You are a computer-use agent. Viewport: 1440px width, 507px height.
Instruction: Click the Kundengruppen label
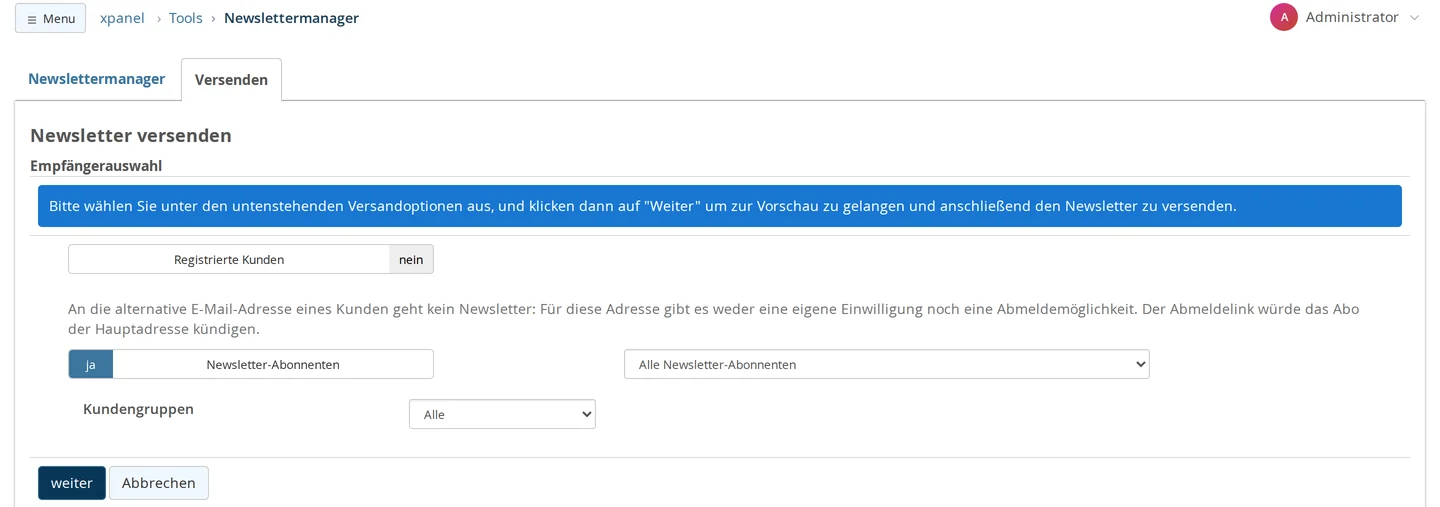tap(138, 409)
